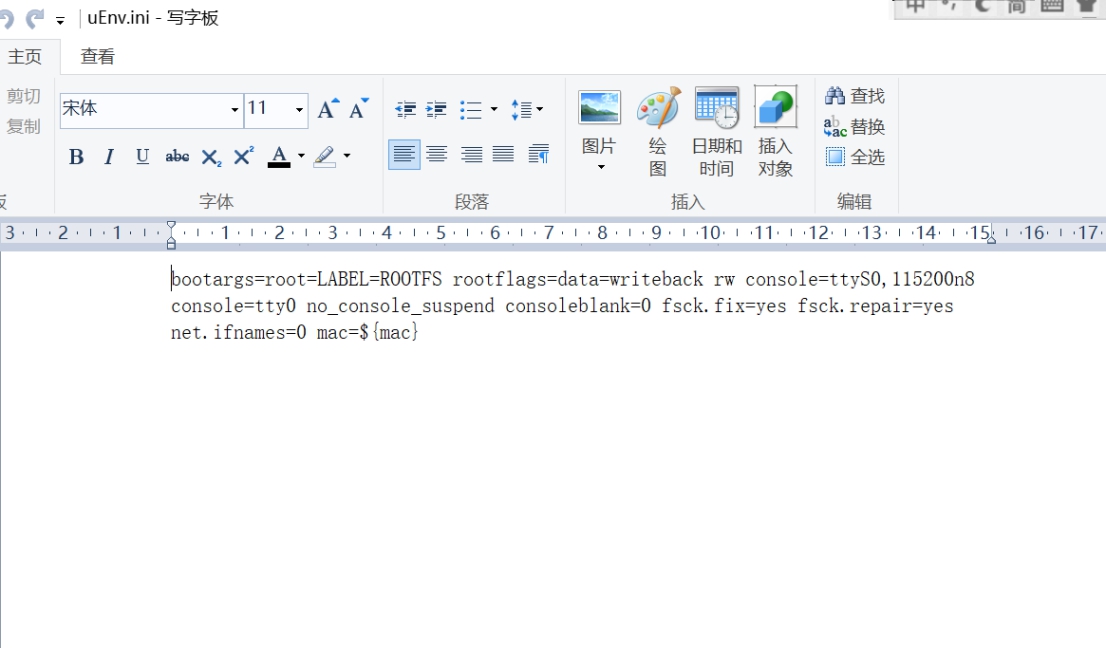Image resolution: width=1106 pixels, height=649 pixels.
Task: Align text left
Action: (404, 154)
